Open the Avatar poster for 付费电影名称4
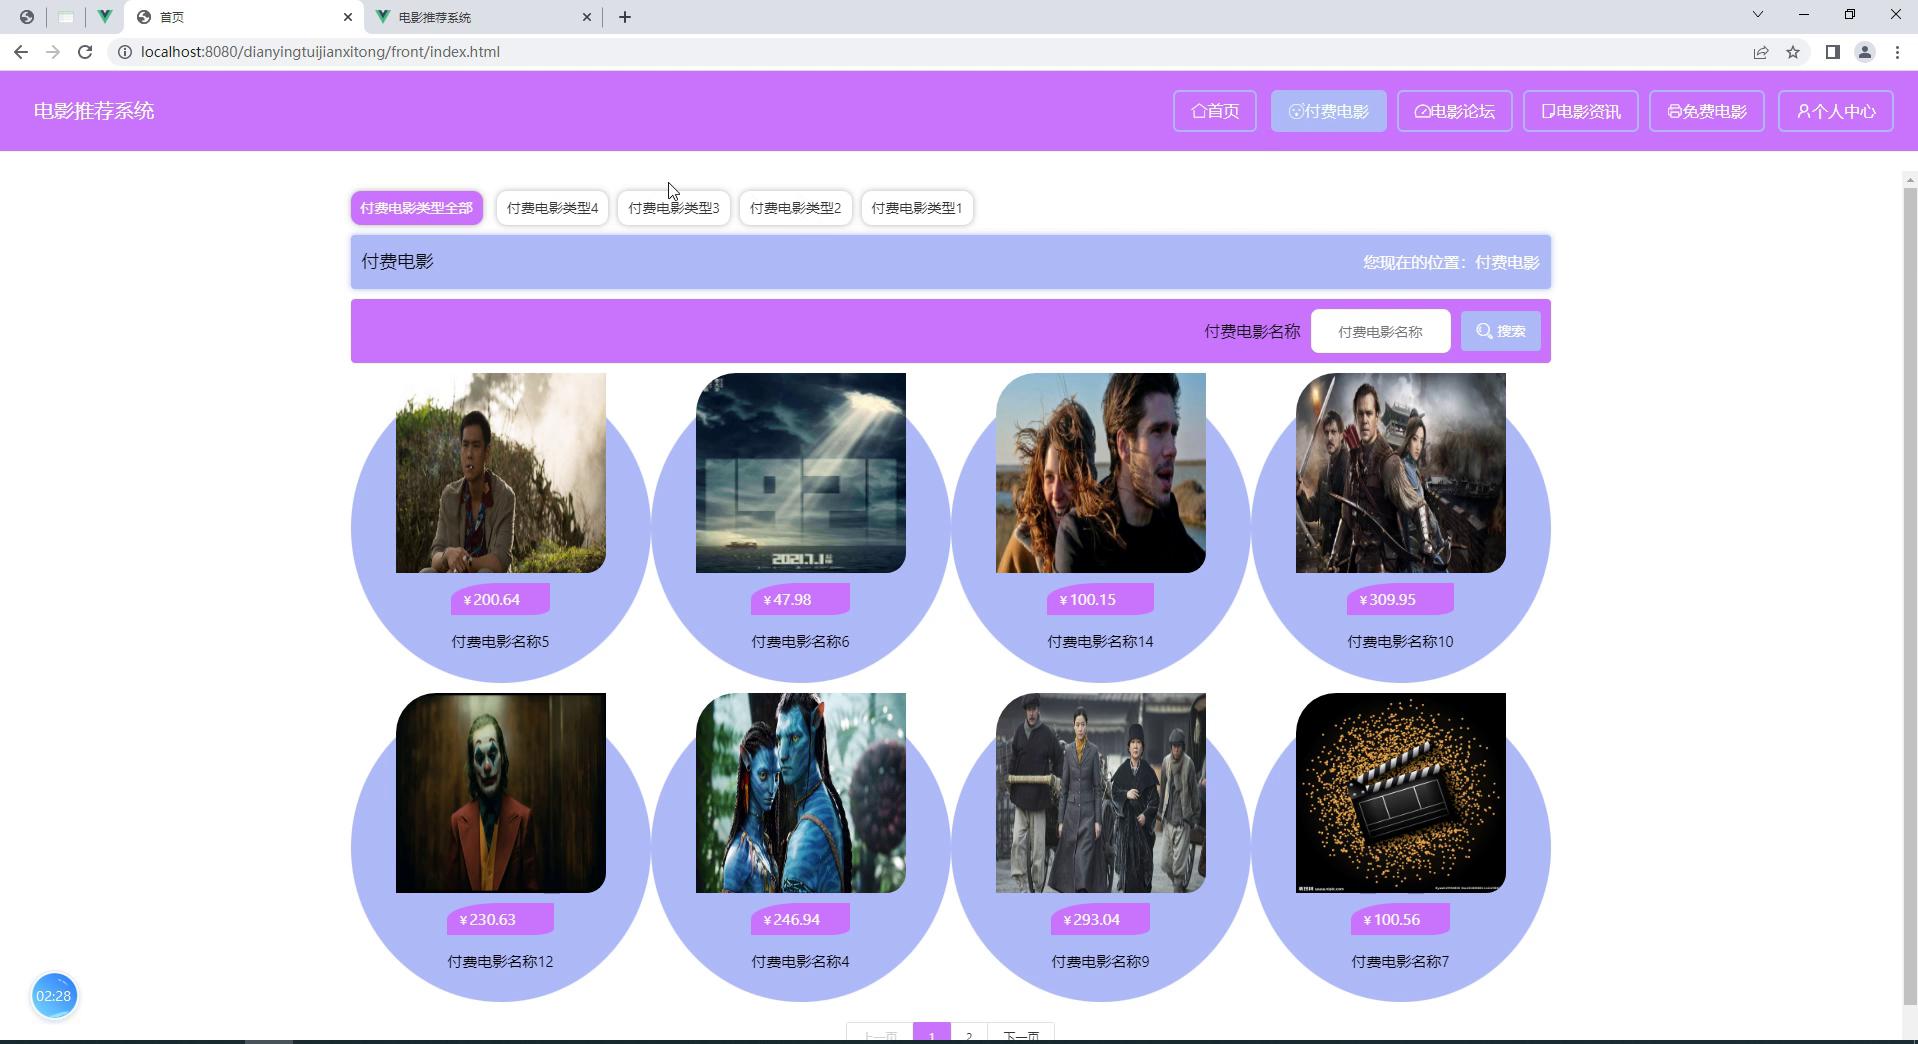Viewport: 1918px width, 1044px height. point(801,793)
